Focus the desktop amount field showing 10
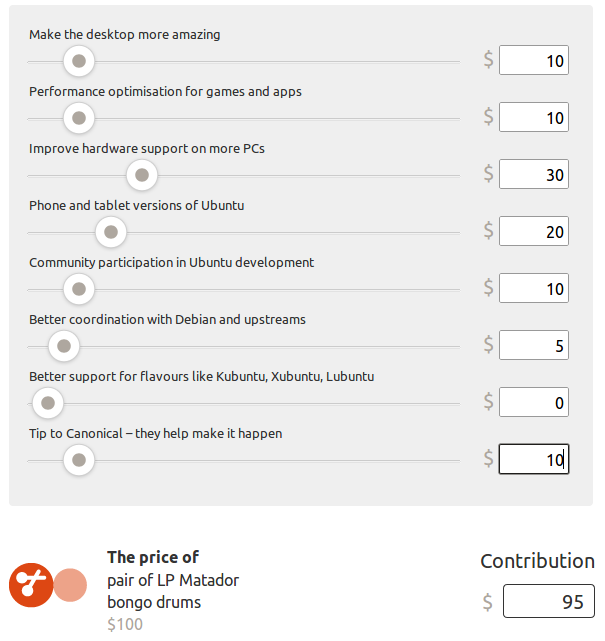The width and height of the screenshot is (605, 641). click(534, 61)
